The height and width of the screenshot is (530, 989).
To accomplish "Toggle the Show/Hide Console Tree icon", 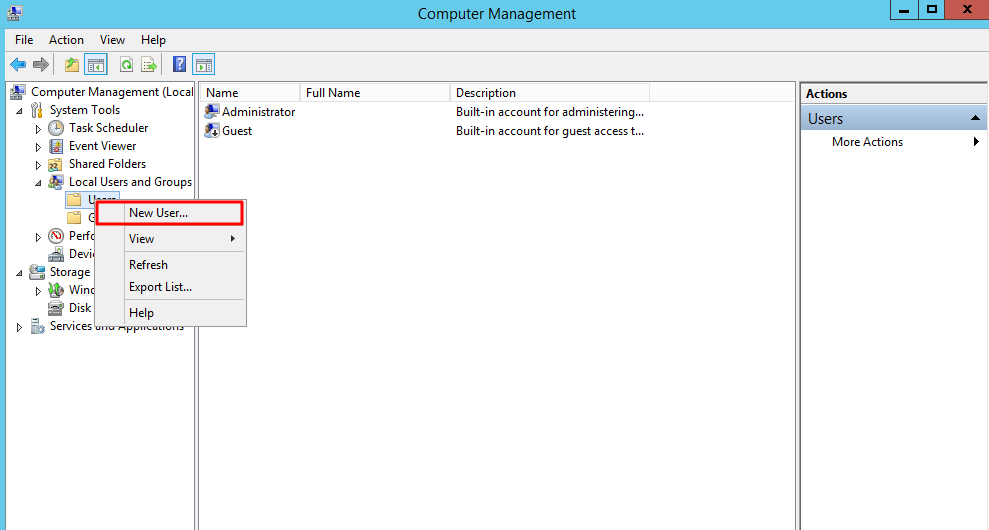I will pyautogui.click(x=96, y=64).
